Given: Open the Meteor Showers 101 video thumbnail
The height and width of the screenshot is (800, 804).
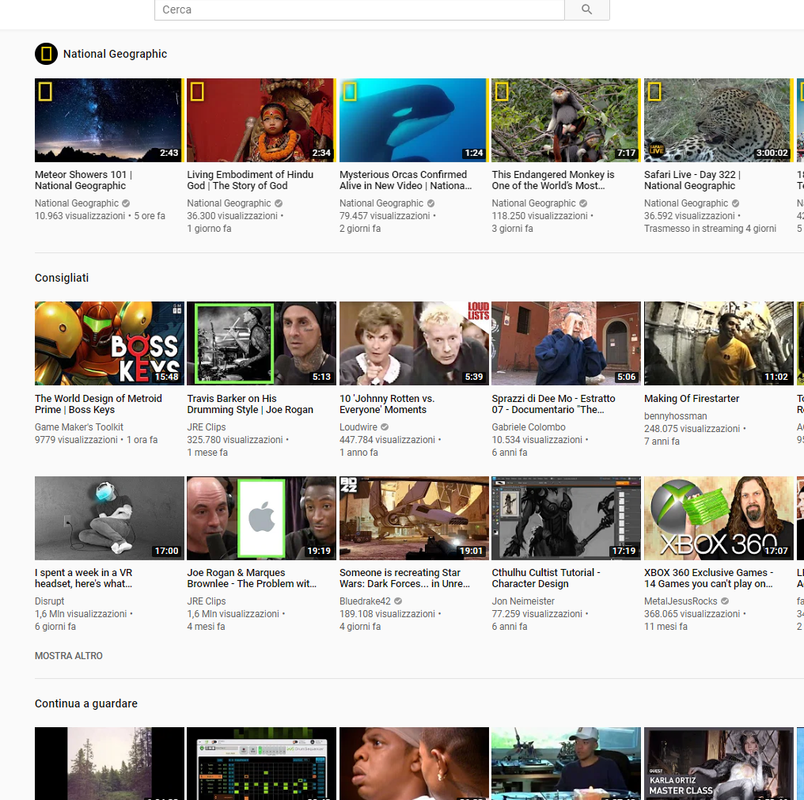Looking at the screenshot, I should click(x=109, y=120).
